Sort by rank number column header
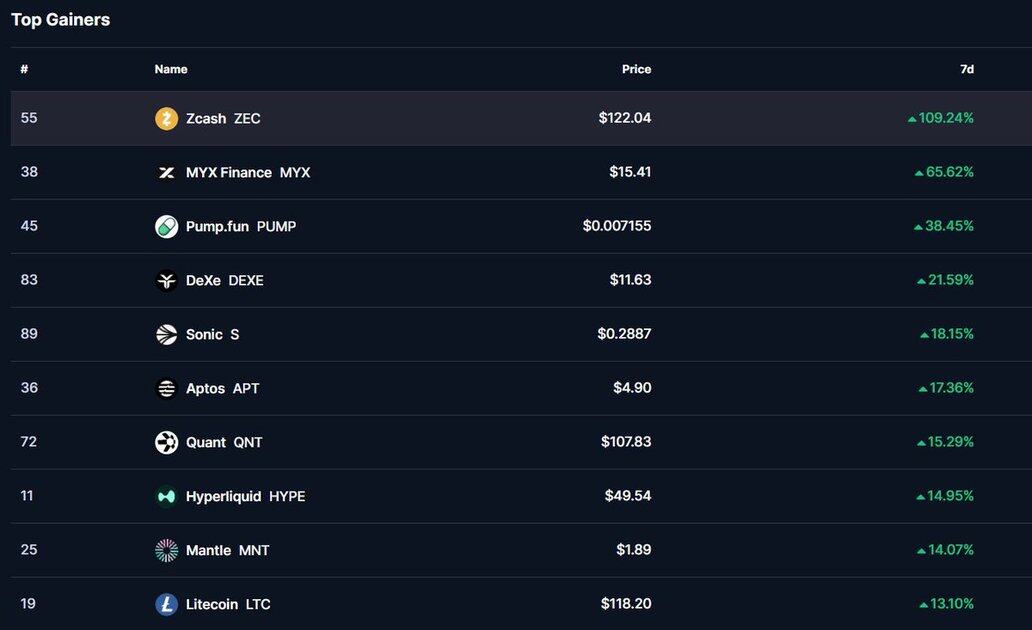 pos(24,69)
